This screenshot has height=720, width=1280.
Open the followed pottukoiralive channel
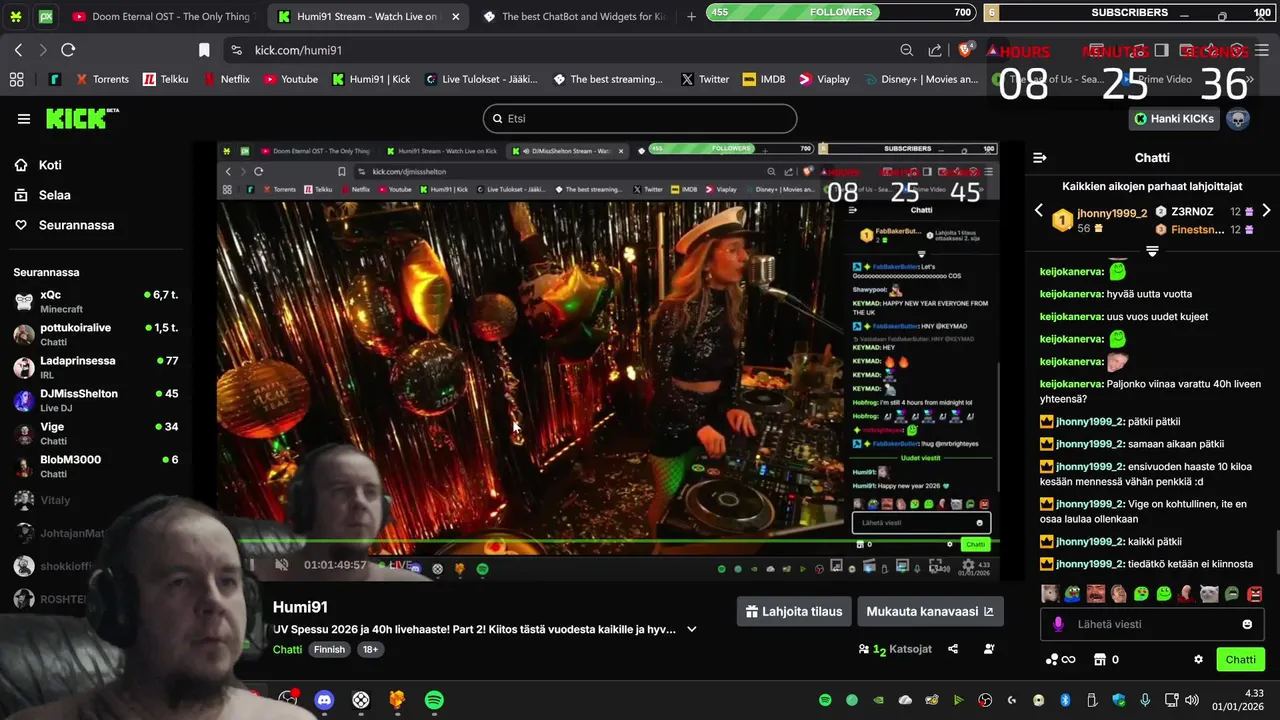tap(96, 334)
